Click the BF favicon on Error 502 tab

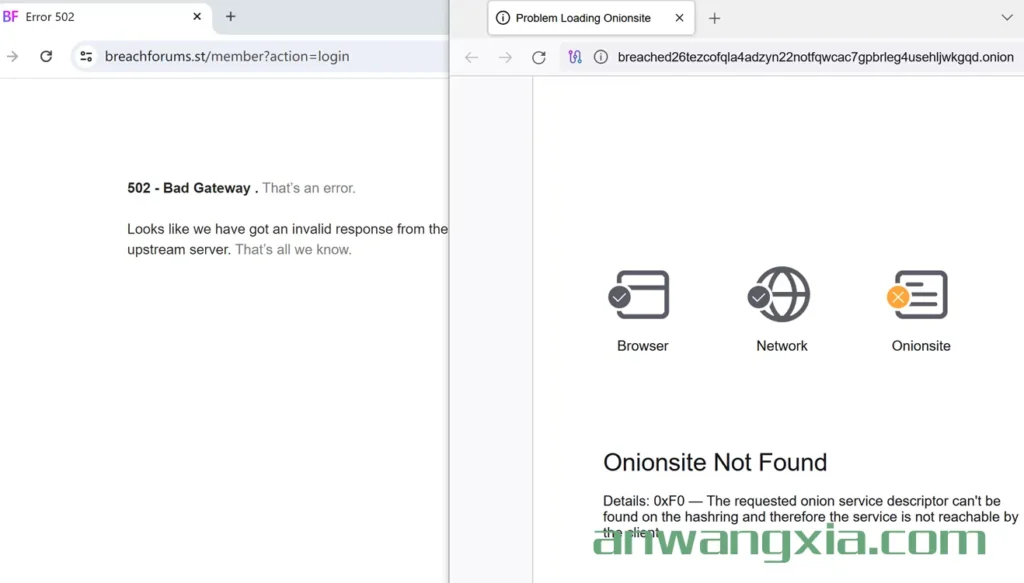(x=10, y=17)
